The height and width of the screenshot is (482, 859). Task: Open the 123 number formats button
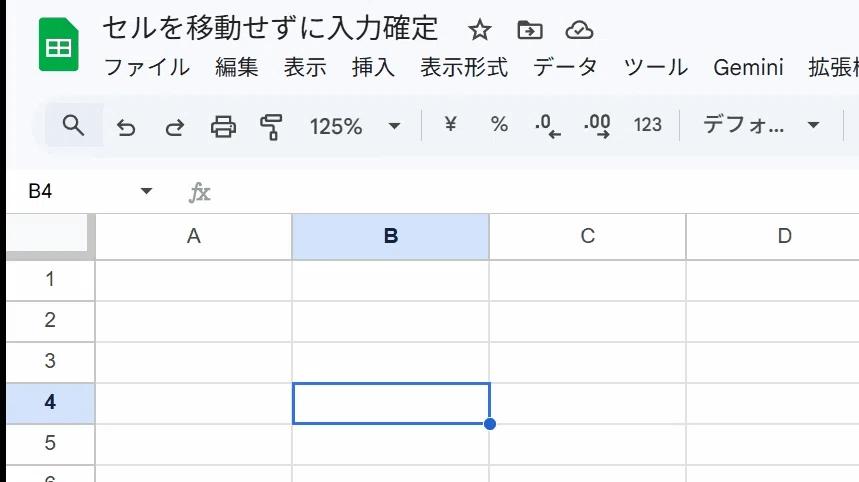point(648,125)
